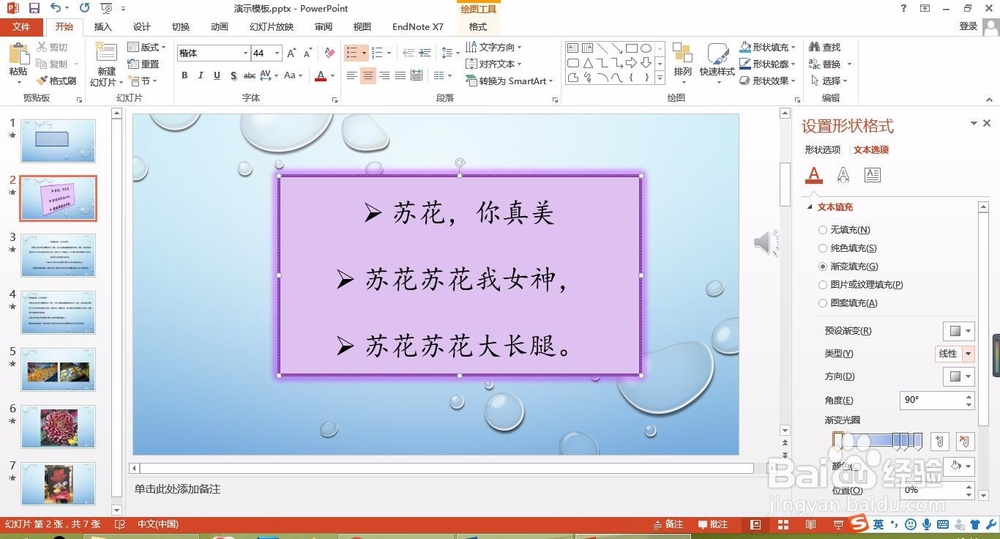Underline the selected text

(x=217, y=75)
